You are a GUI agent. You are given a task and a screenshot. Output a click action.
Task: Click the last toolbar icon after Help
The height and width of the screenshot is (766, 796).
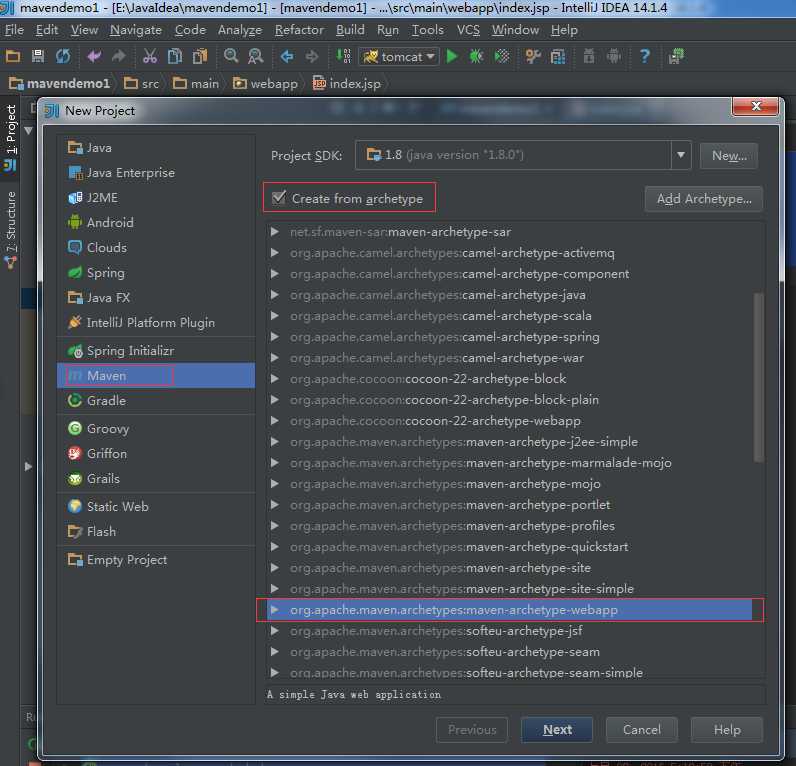point(676,56)
